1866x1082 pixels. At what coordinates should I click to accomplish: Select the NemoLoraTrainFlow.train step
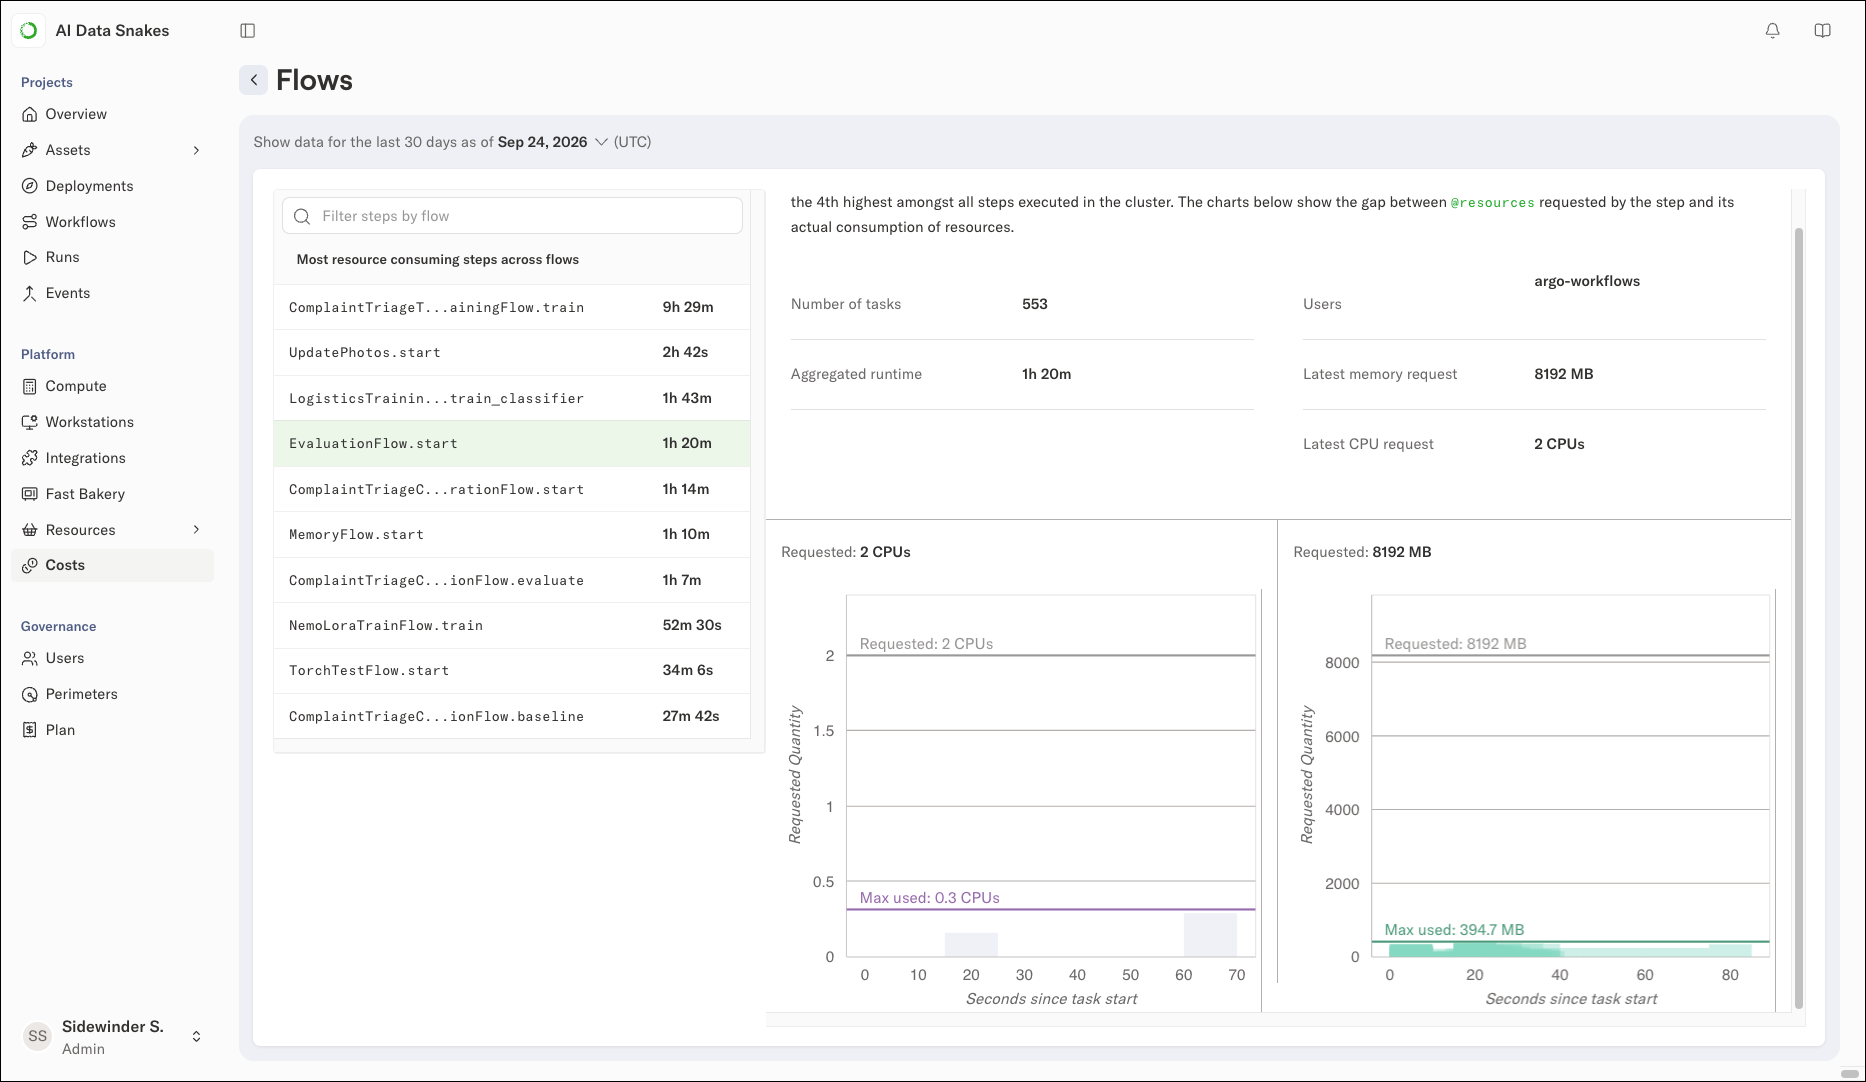pyautogui.click(x=512, y=626)
